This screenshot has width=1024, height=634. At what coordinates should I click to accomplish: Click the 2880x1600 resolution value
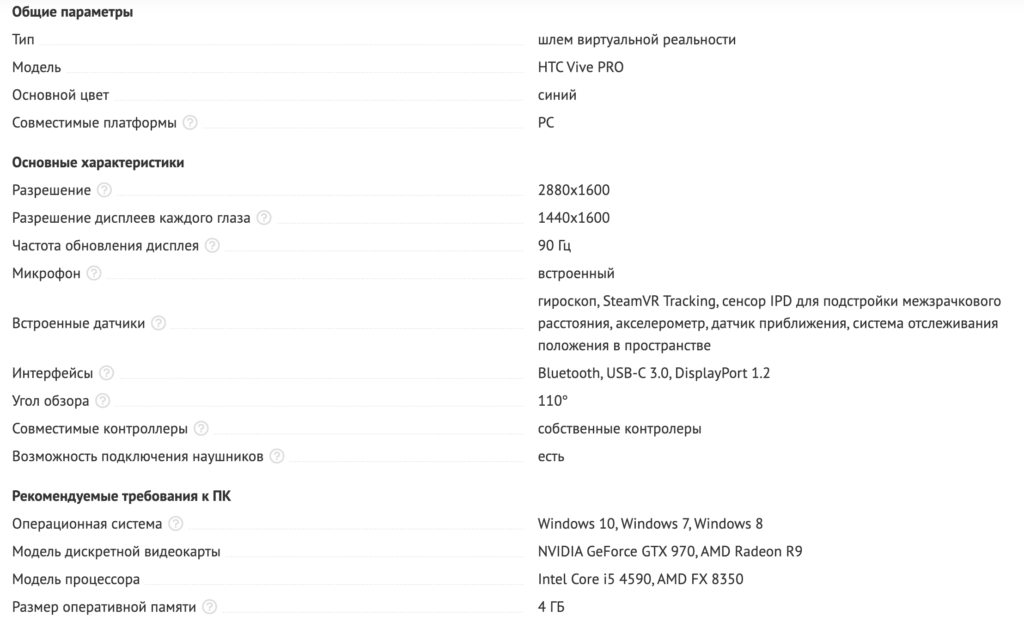pos(573,190)
